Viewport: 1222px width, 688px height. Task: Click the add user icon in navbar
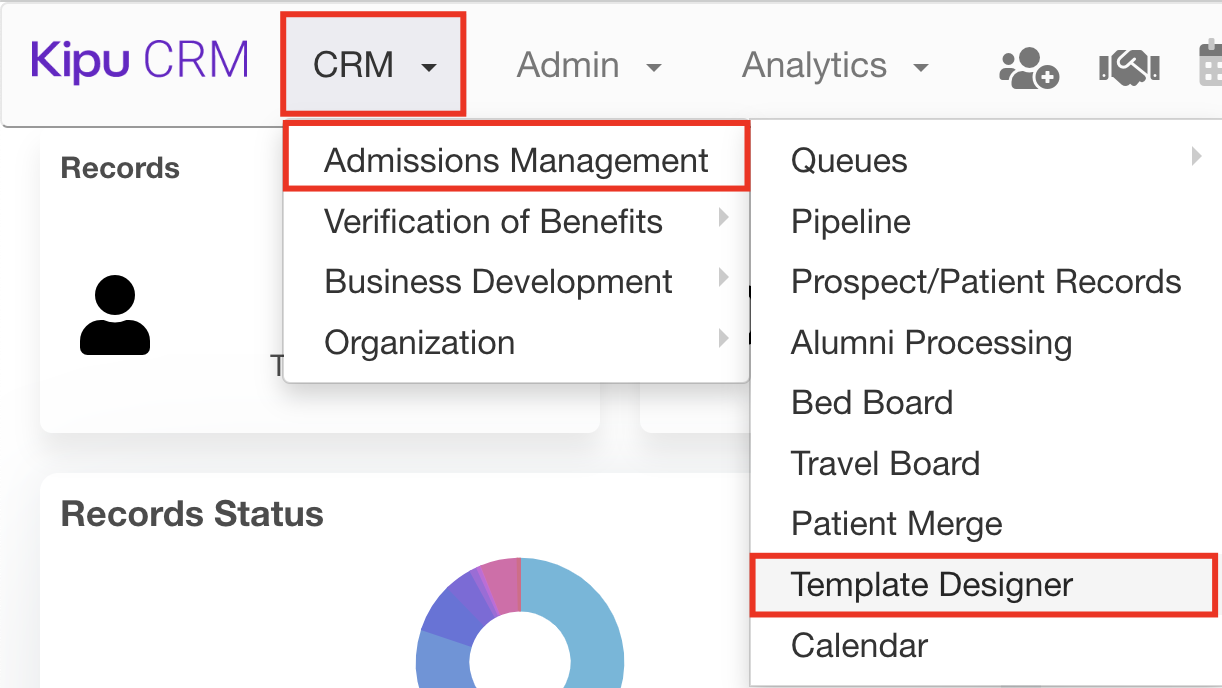1029,67
